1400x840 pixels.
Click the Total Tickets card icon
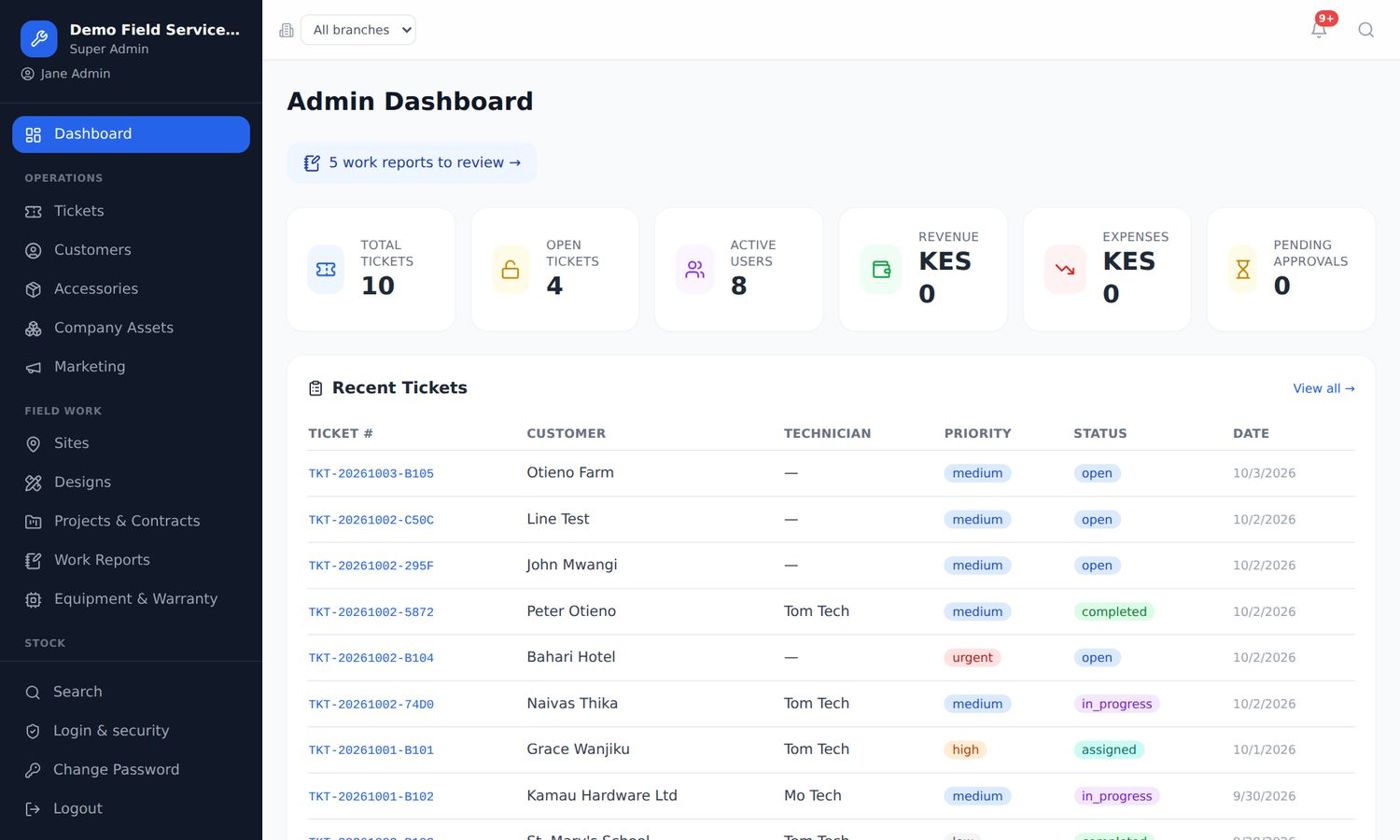pos(326,269)
